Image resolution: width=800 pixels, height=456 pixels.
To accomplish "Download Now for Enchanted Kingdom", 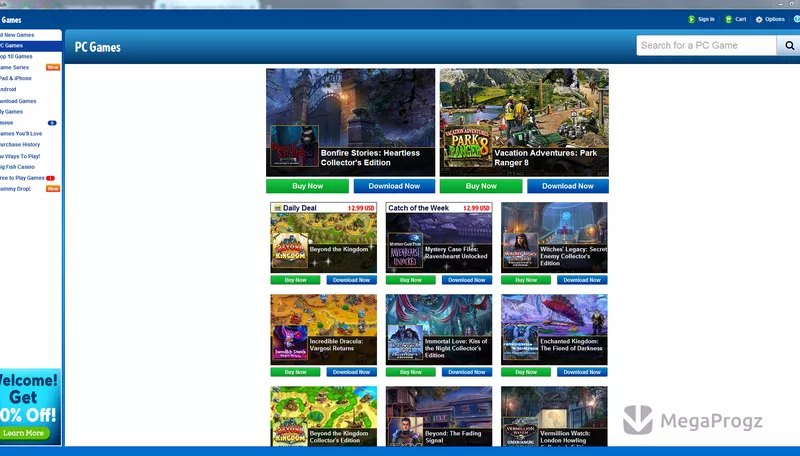I will (582, 372).
